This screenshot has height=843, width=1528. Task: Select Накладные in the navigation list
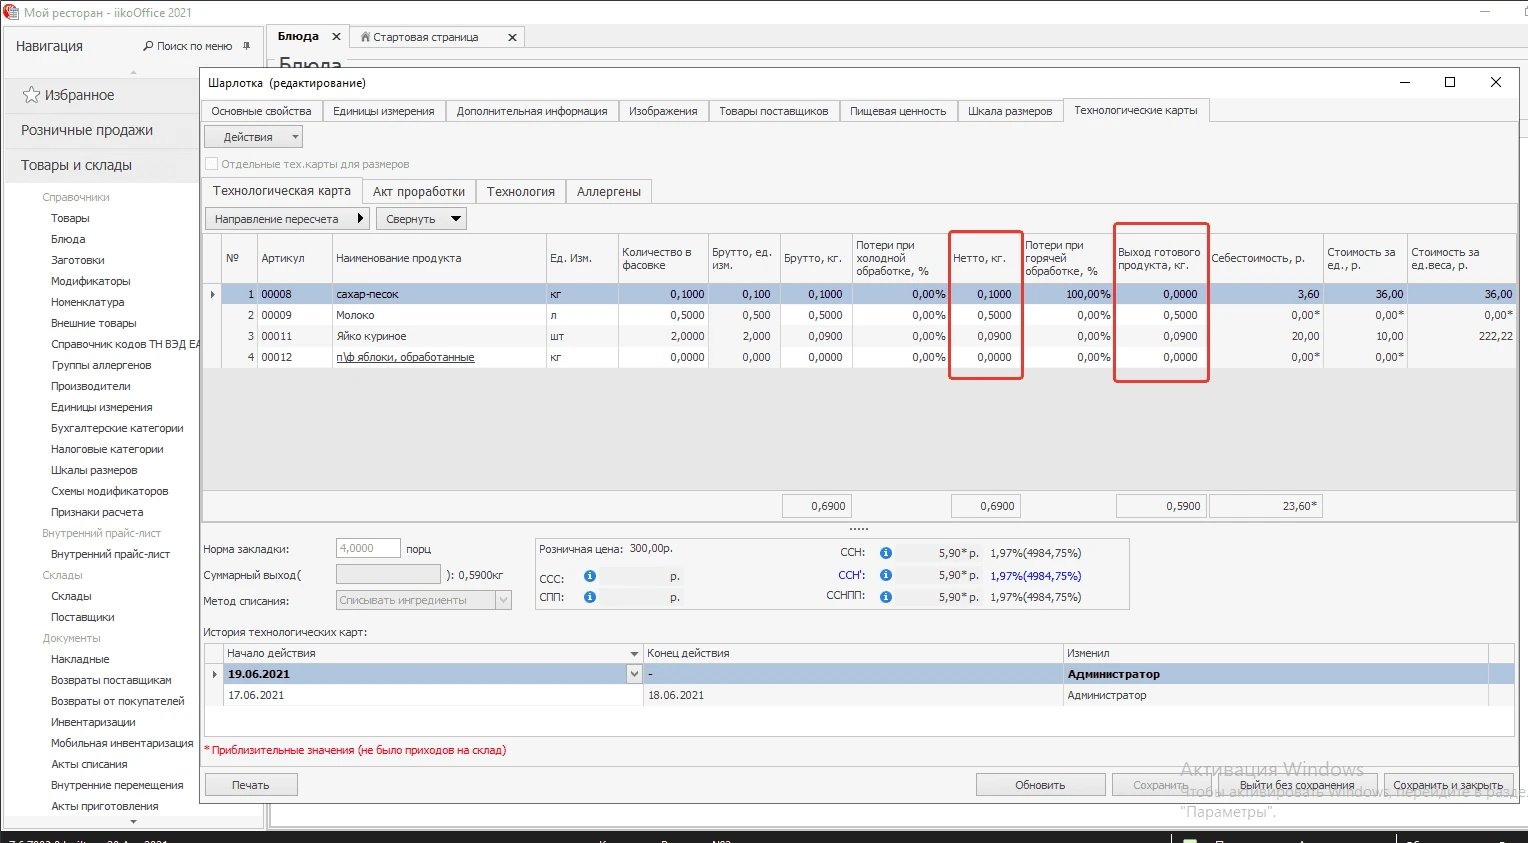pyautogui.click(x=80, y=659)
